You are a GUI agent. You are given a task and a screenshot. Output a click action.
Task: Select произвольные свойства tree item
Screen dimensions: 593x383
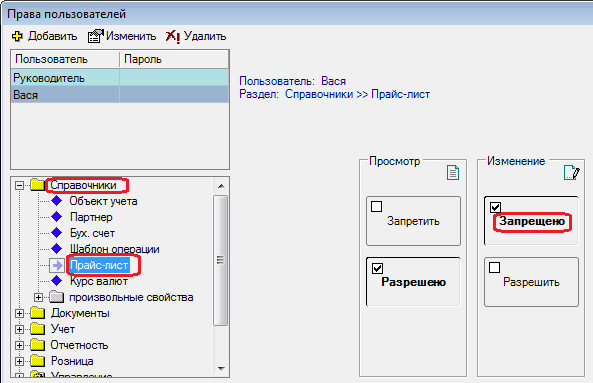pos(131,297)
